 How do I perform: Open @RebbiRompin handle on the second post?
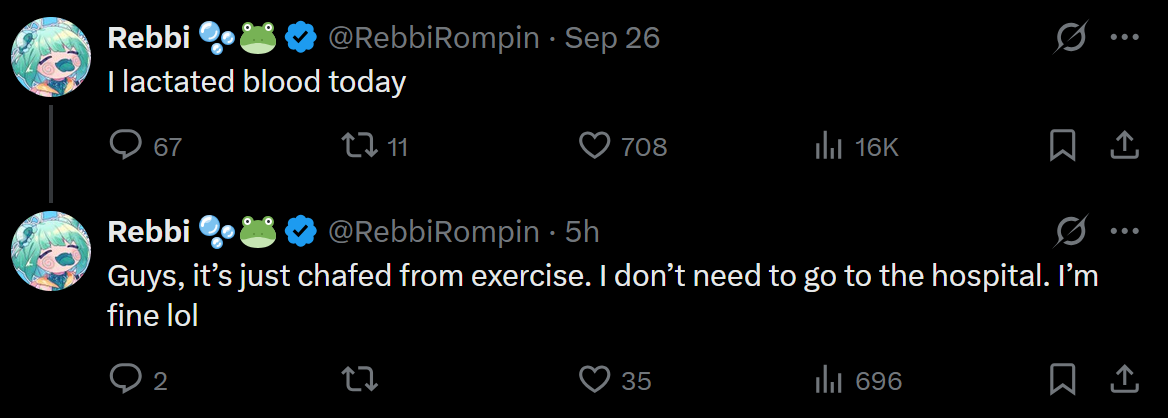pyautogui.click(x=434, y=233)
